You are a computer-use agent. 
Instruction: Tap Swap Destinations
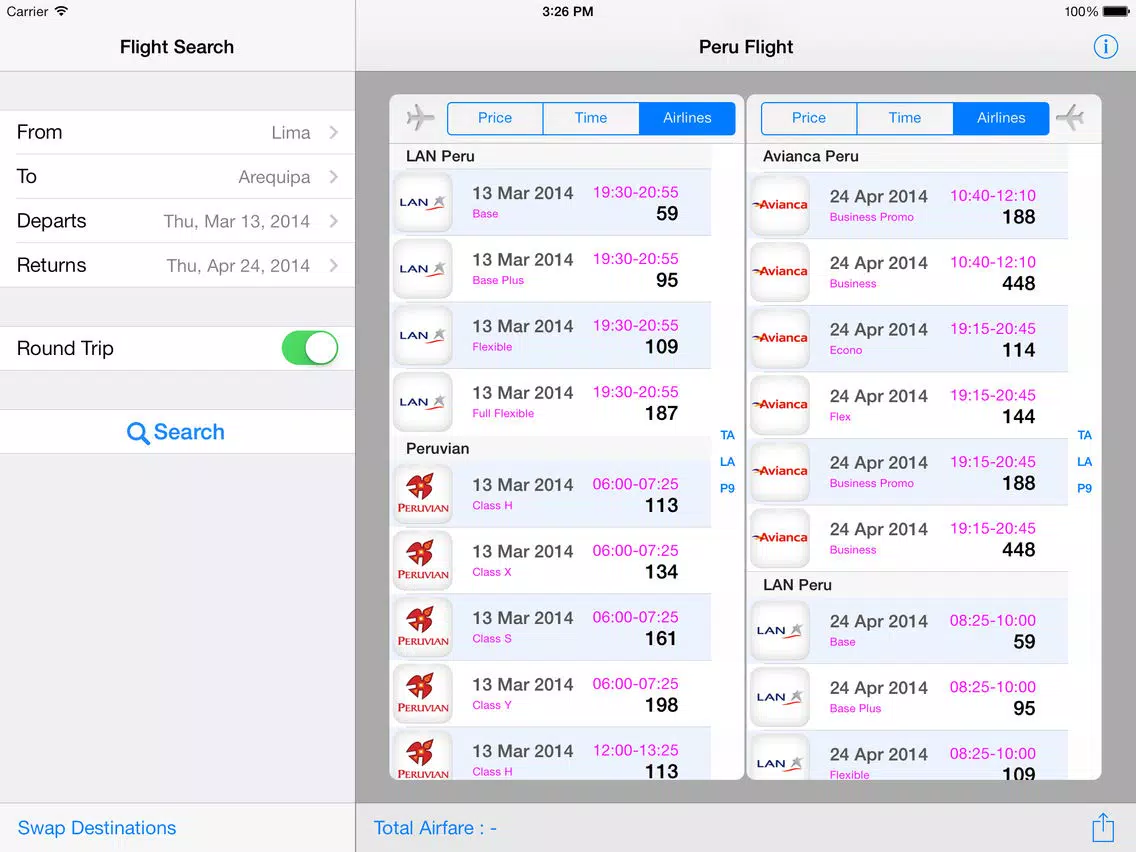[96, 827]
